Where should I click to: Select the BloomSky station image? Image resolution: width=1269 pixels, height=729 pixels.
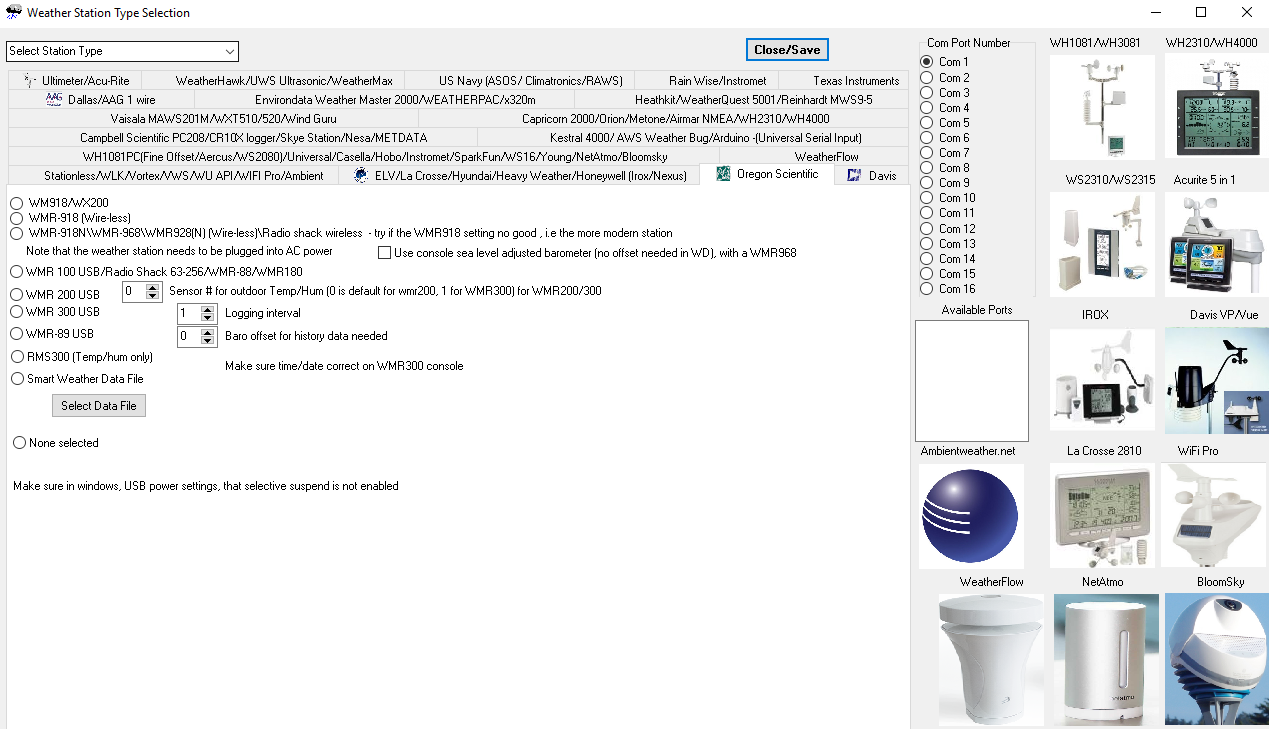(x=1216, y=659)
